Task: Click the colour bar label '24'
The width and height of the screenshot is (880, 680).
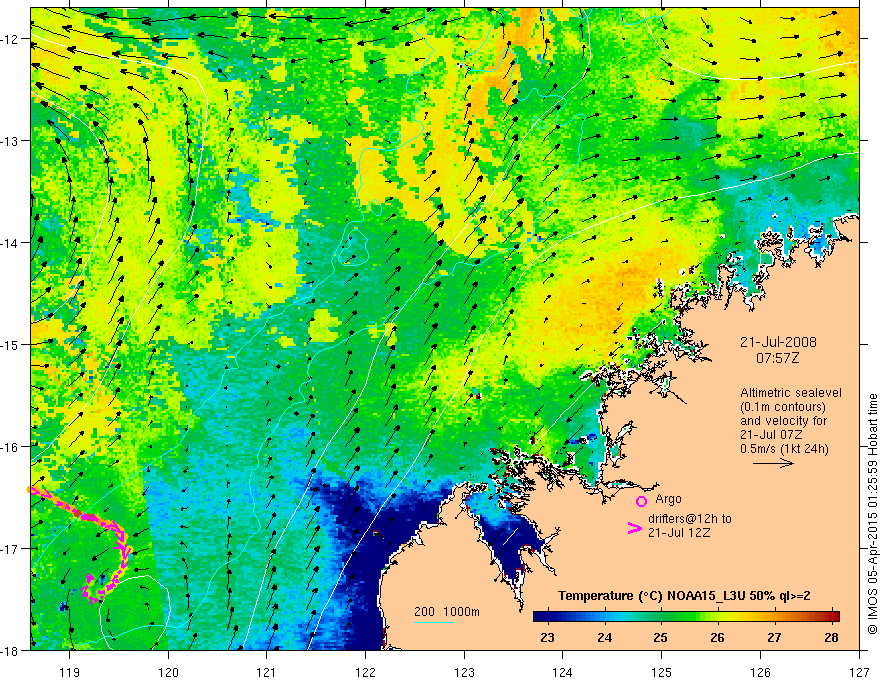Action: click(x=604, y=637)
